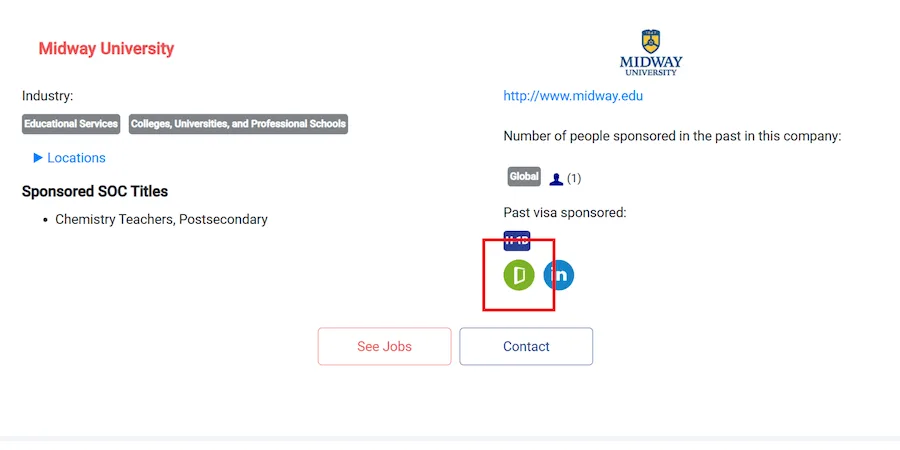
Task: Open the green Glassdoor icon
Action: click(x=519, y=274)
